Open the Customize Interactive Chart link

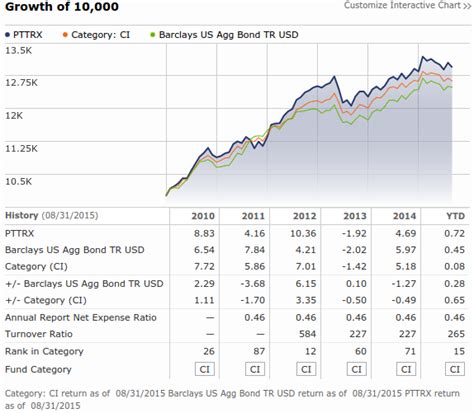[408, 5]
